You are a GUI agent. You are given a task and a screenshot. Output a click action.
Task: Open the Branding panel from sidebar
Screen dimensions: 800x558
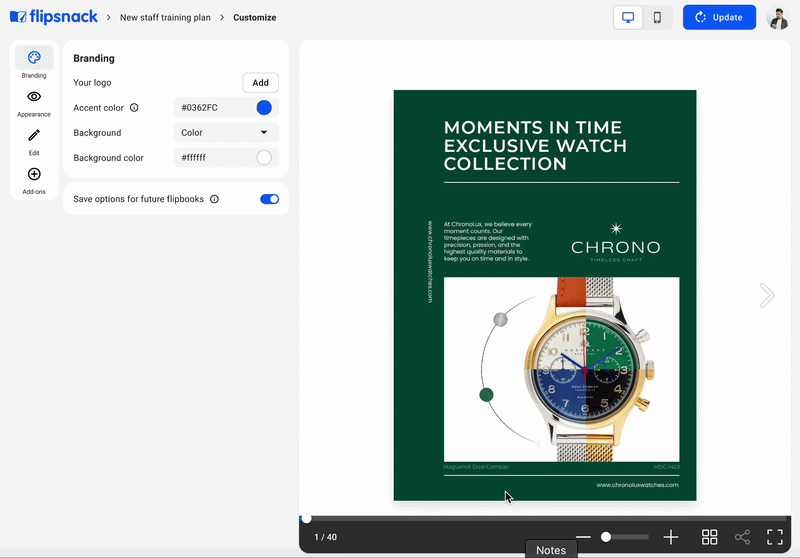[x=34, y=63]
